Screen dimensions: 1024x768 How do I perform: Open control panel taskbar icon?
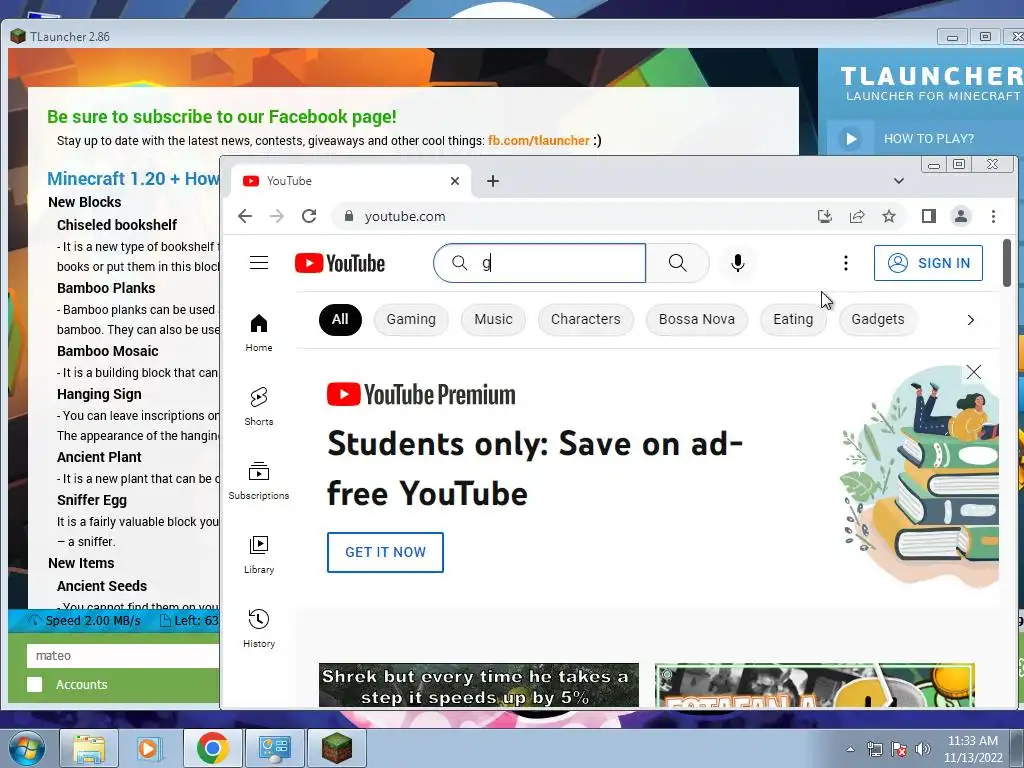(274, 748)
